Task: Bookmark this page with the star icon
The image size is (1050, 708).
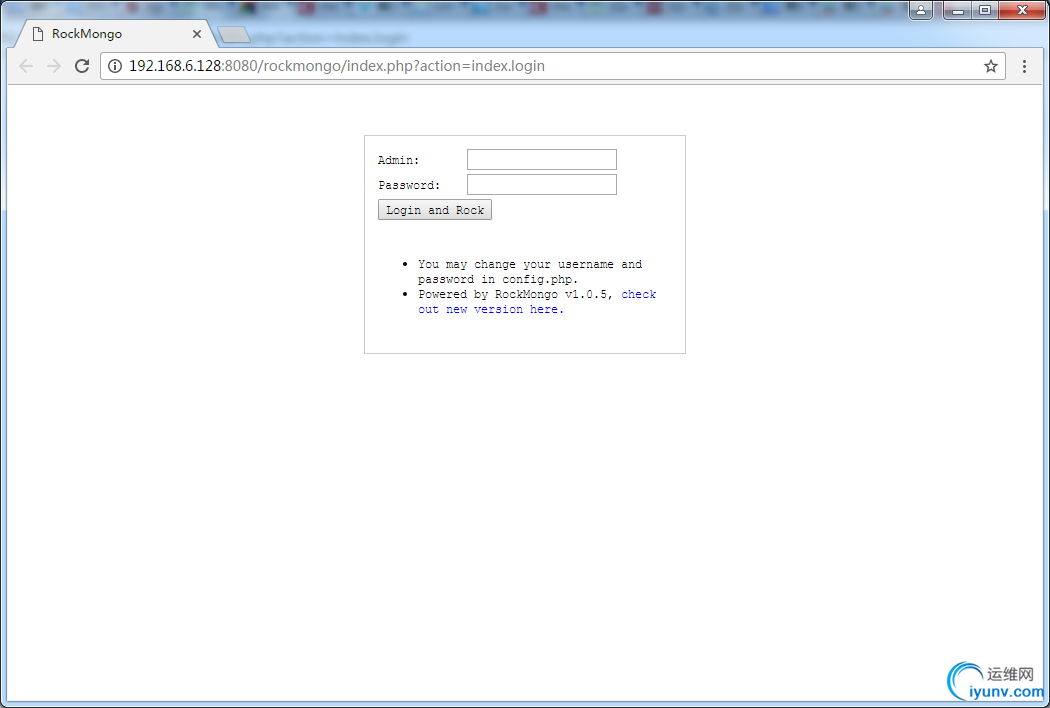Action: [x=991, y=66]
